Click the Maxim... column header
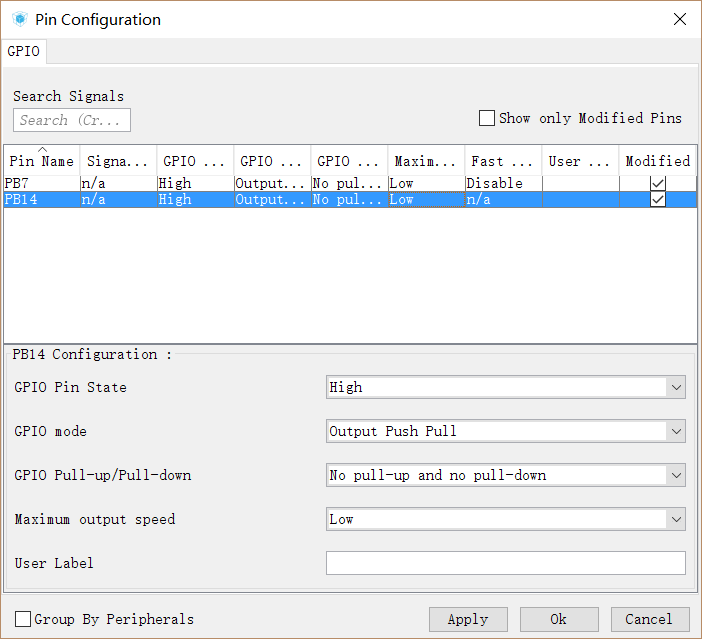Screen dimensions: 702x639 coord(426,160)
